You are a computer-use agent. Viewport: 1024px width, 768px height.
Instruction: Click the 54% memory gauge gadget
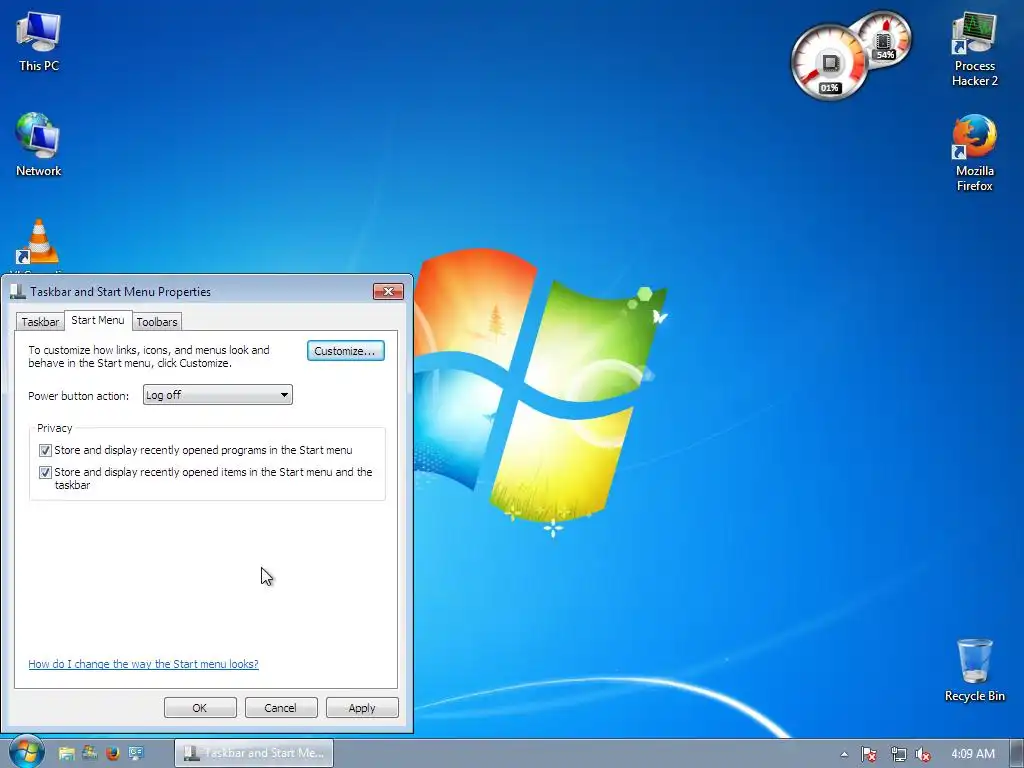[884, 39]
